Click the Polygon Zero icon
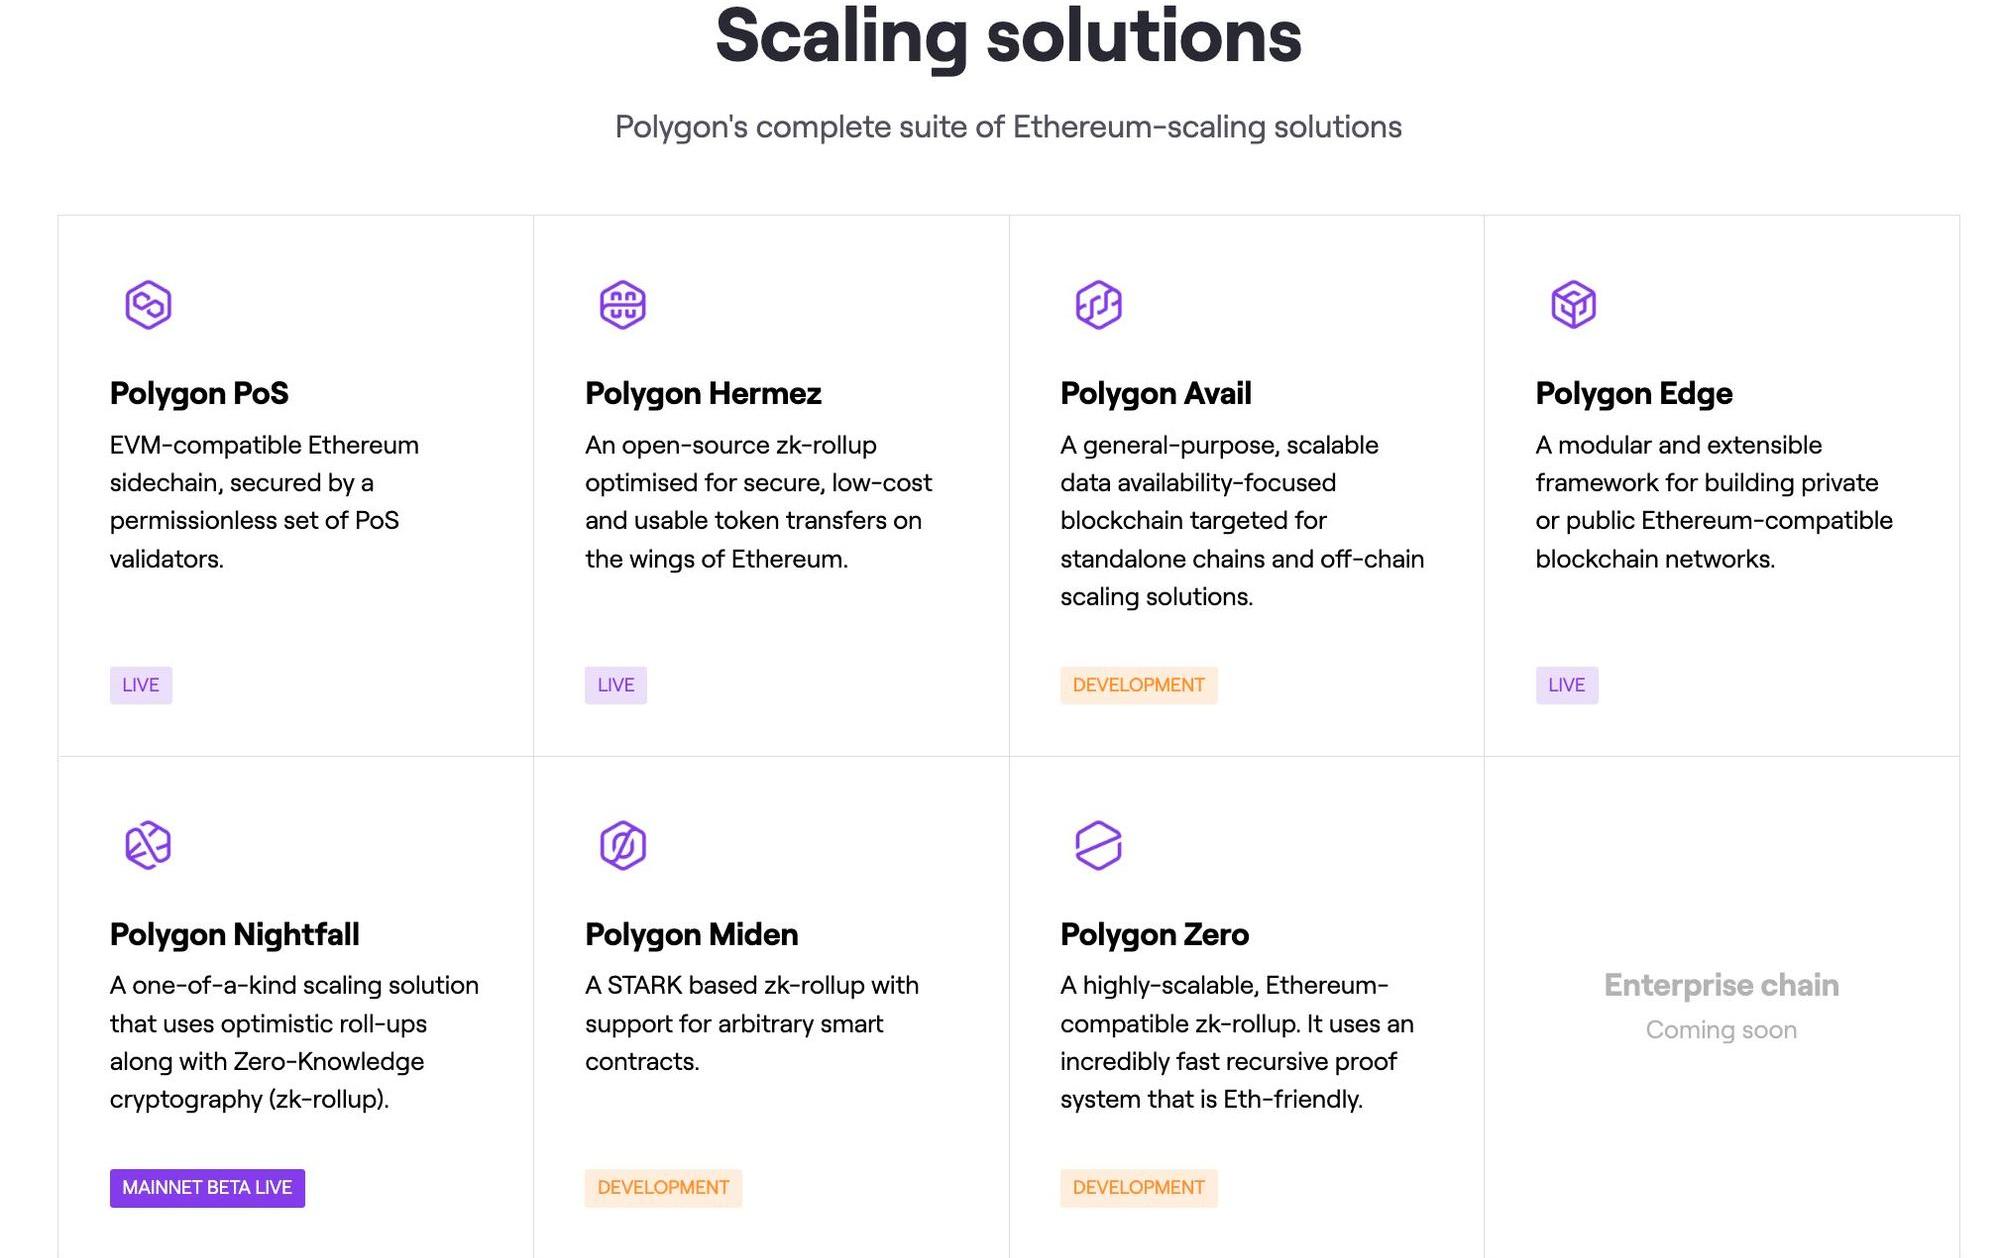2000x1258 pixels. pyautogui.click(x=1098, y=845)
